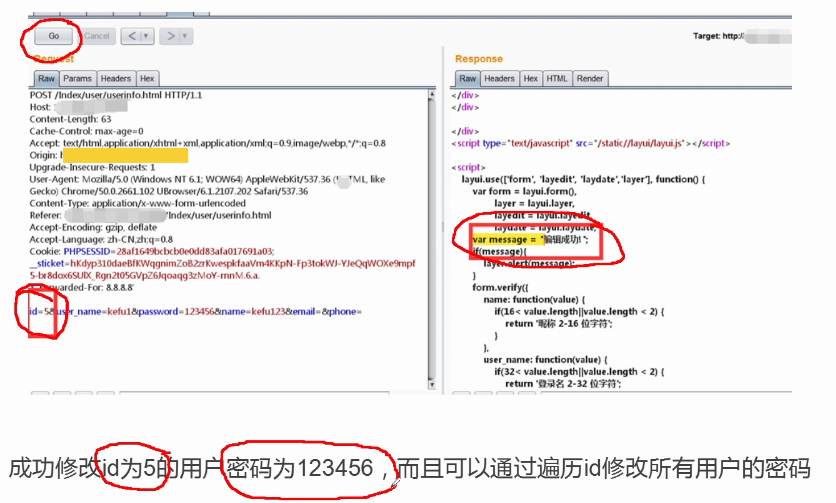Click the Cancel button
Viewport: 836px width, 503px height.
tap(97, 36)
